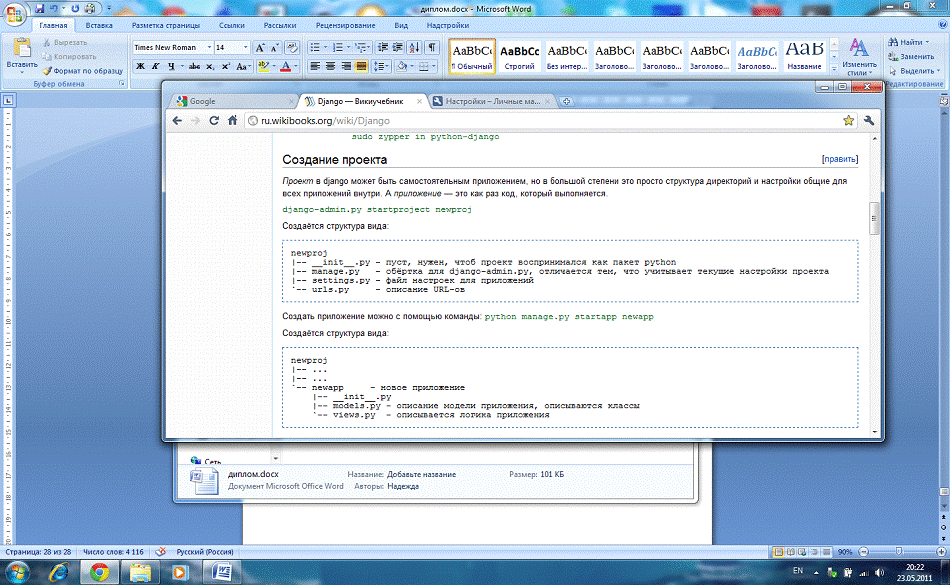Click the [править] edit link
950x585 pixels.
(x=839, y=159)
